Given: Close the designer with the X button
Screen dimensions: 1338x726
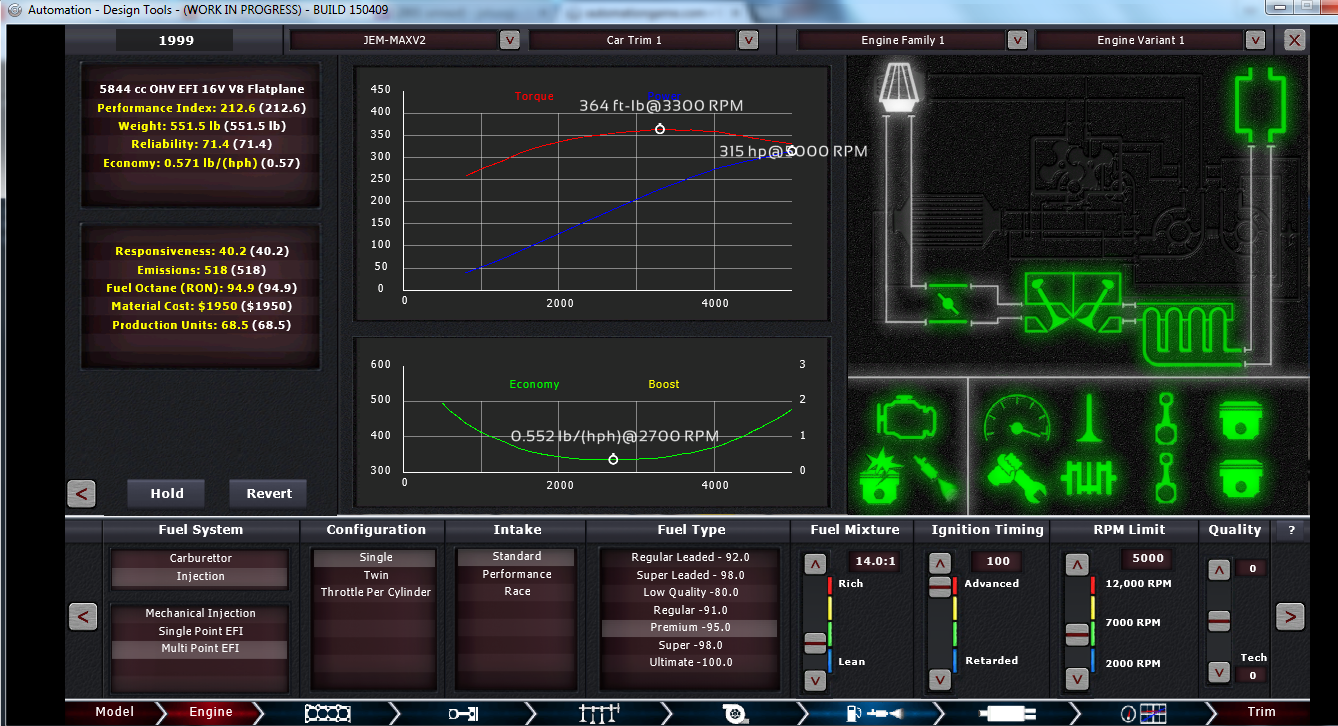Looking at the screenshot, I should pos(1294,40).
